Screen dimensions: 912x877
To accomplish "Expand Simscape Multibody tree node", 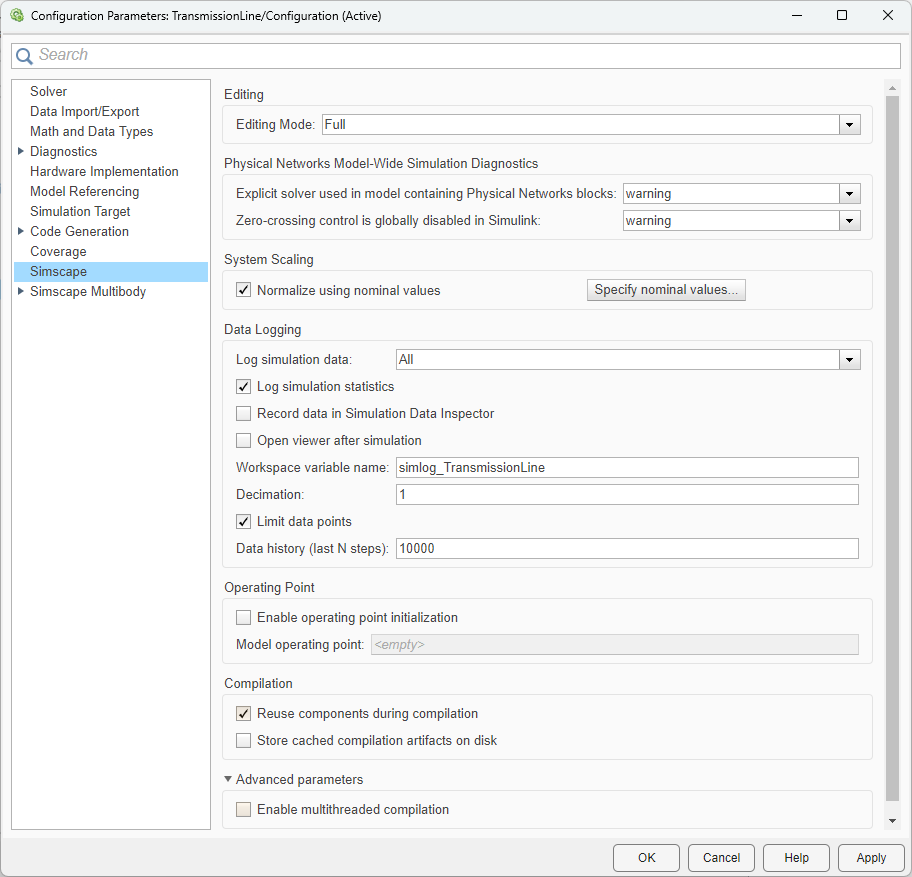I will (x=21, y=291).
